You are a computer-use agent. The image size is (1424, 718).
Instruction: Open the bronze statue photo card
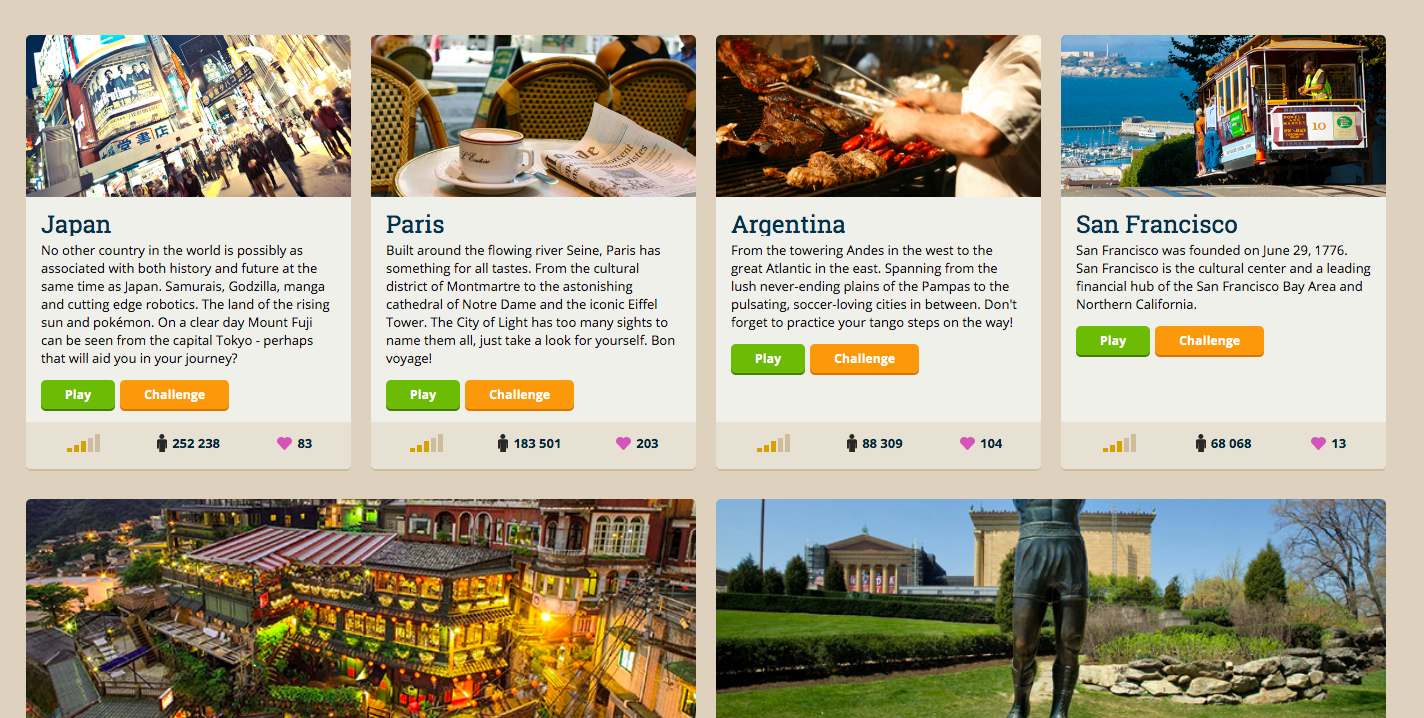point(1051,608)
